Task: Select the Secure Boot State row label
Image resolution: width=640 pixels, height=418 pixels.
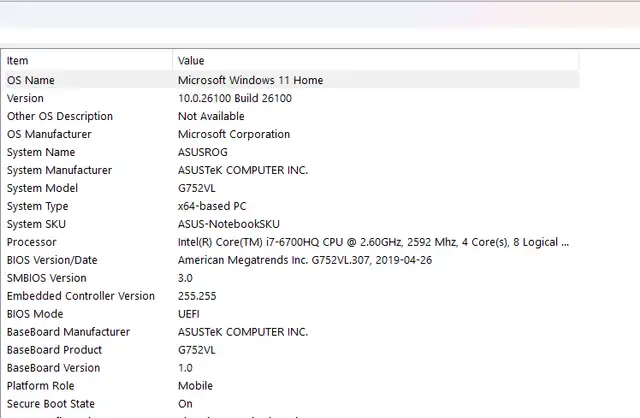Action: point(51,404)
